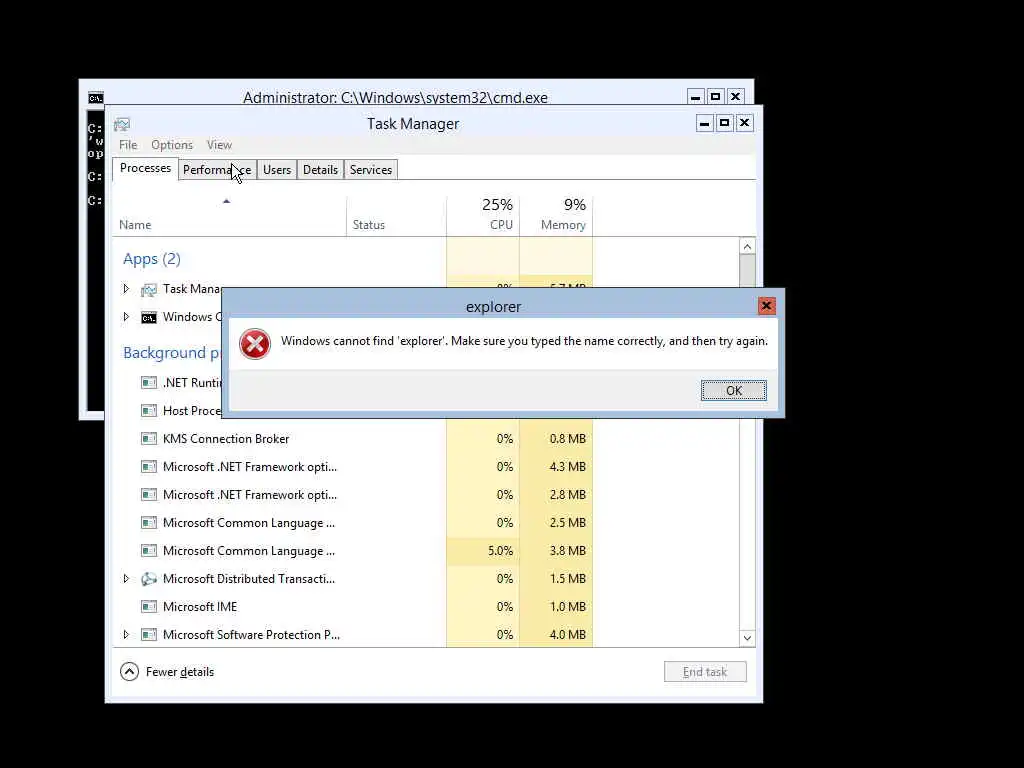Open the View menu in Task Manager

[219, 145]
